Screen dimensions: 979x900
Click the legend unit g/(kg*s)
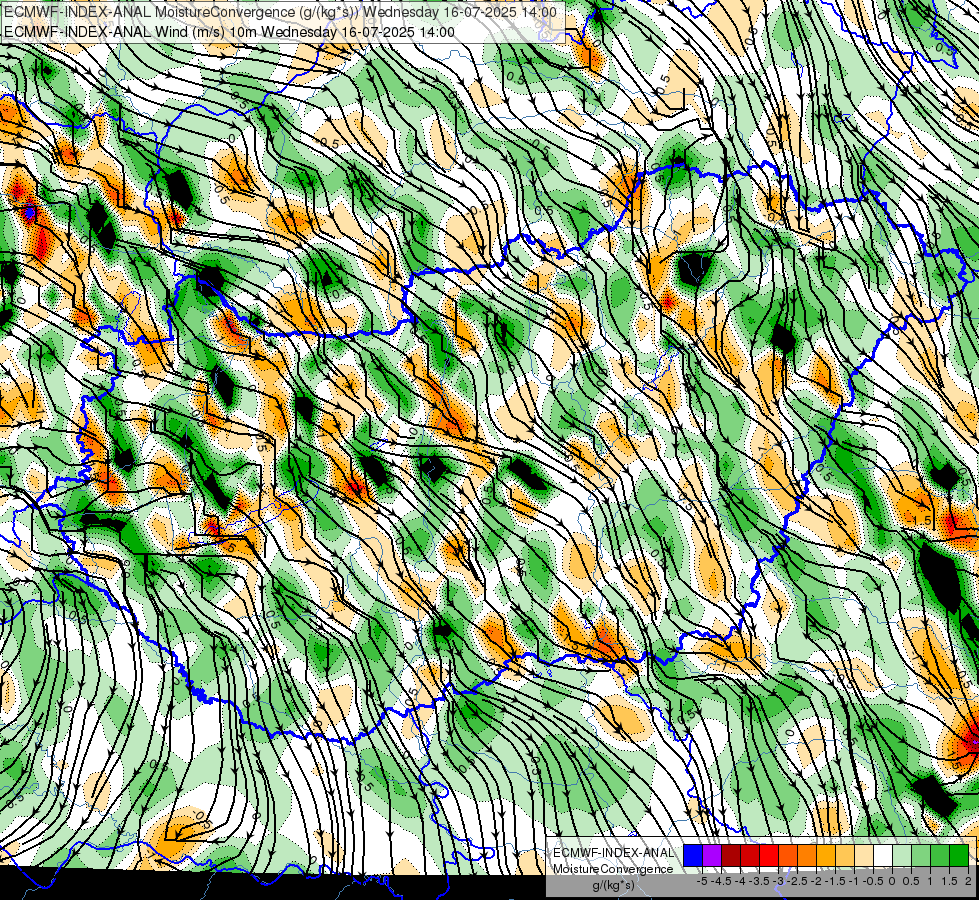pyautogui.click(x=614, y=885)
